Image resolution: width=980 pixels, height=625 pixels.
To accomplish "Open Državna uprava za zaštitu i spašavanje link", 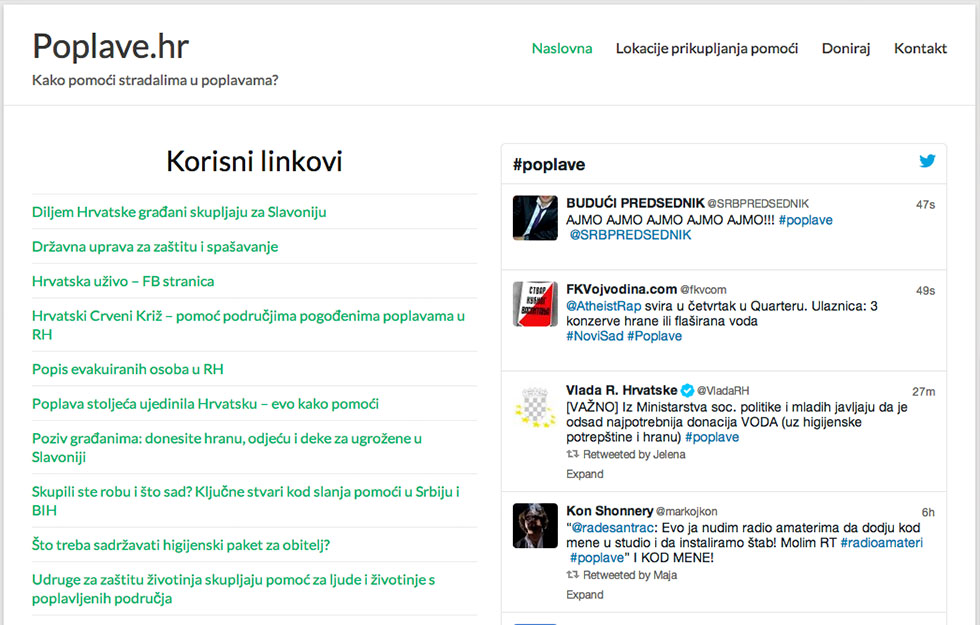I will (155, 246).
